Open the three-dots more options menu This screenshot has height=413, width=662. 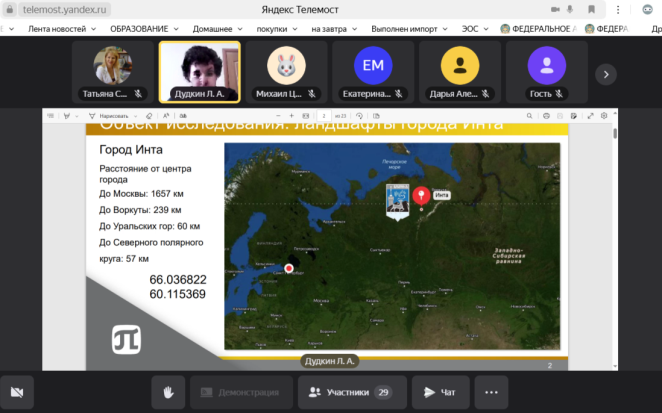[490, 392]
